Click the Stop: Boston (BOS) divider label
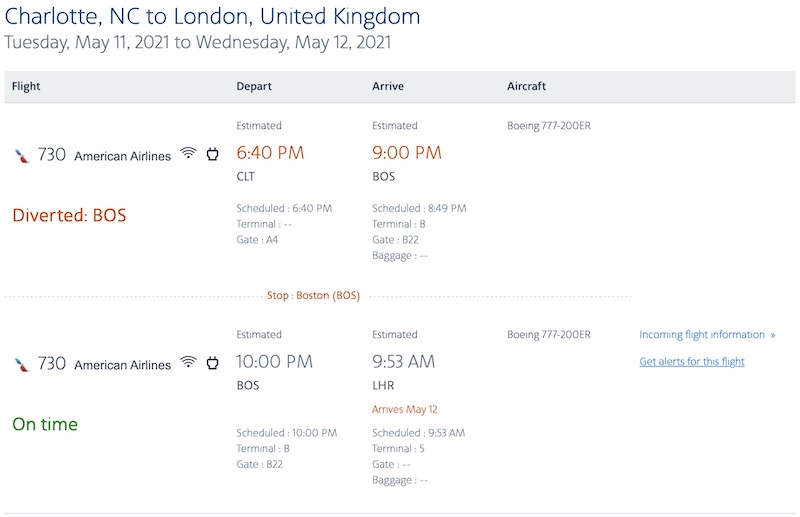Screen dimensions: 800x517 pos(313,296)
